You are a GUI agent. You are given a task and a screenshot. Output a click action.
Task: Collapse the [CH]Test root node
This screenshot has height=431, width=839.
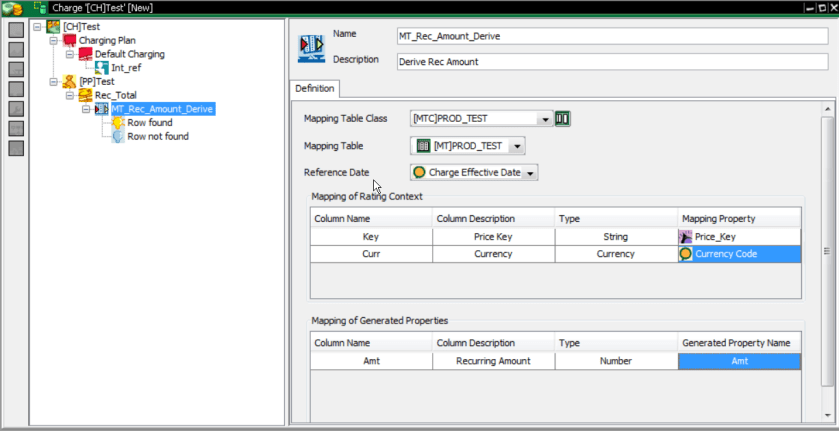[37, 26]
